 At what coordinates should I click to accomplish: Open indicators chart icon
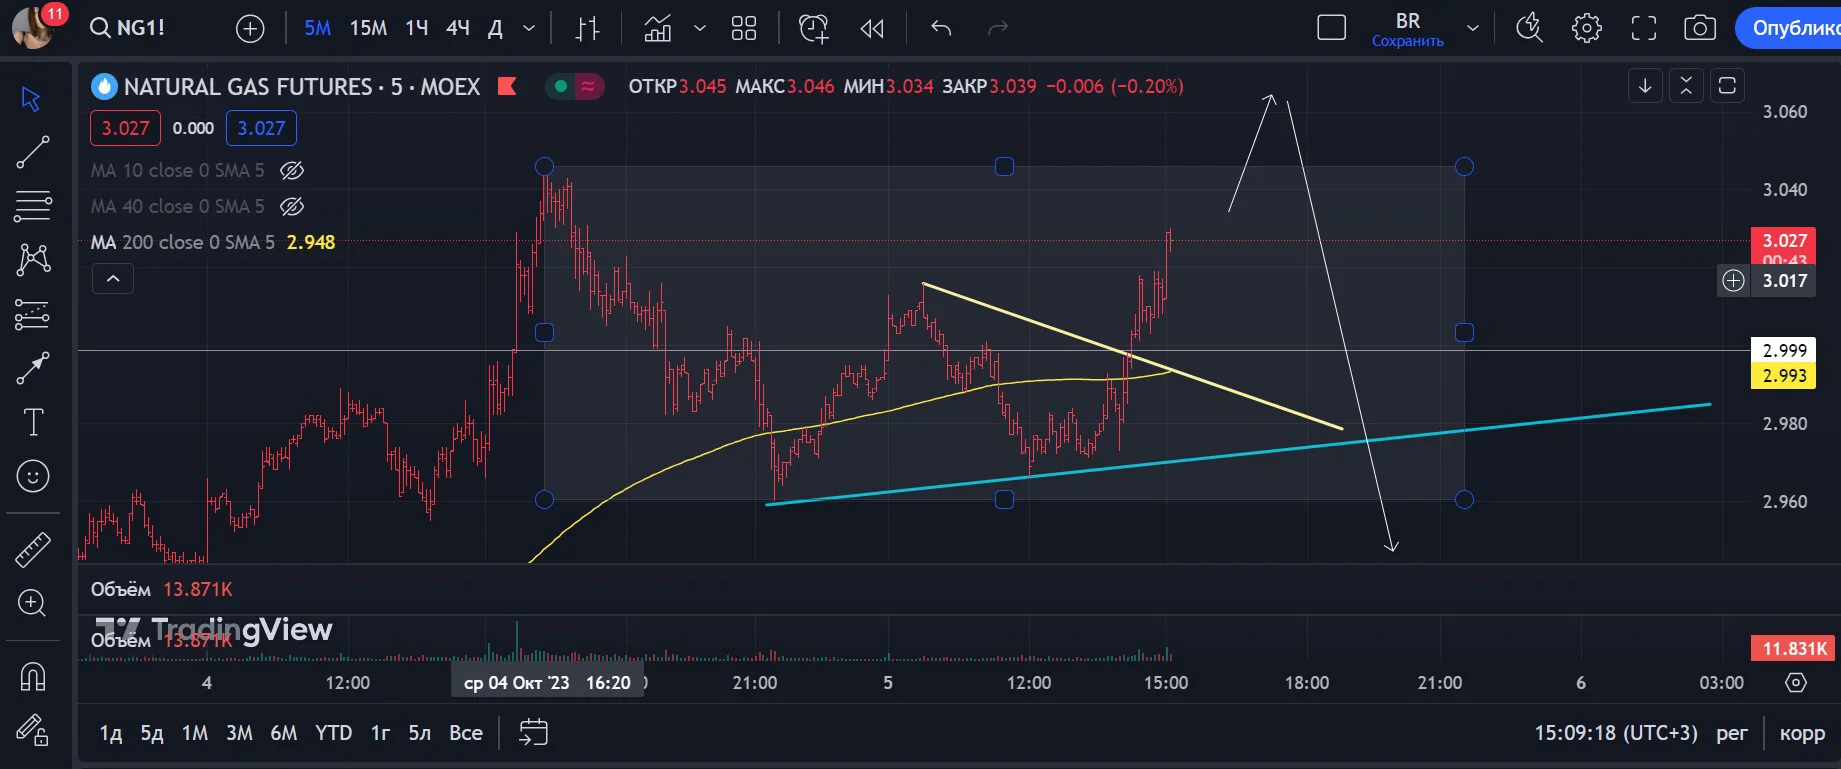pyautogui.click(x=658, y=29)
